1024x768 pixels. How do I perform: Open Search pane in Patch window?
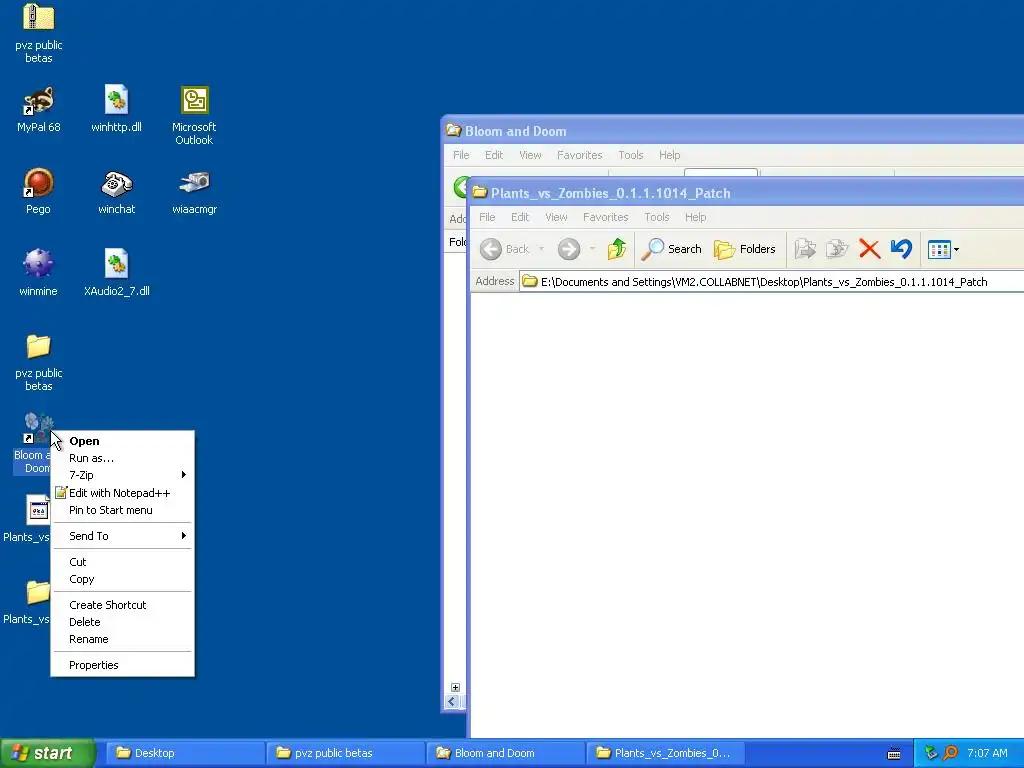pyautogui.click(x=671, y=249)
